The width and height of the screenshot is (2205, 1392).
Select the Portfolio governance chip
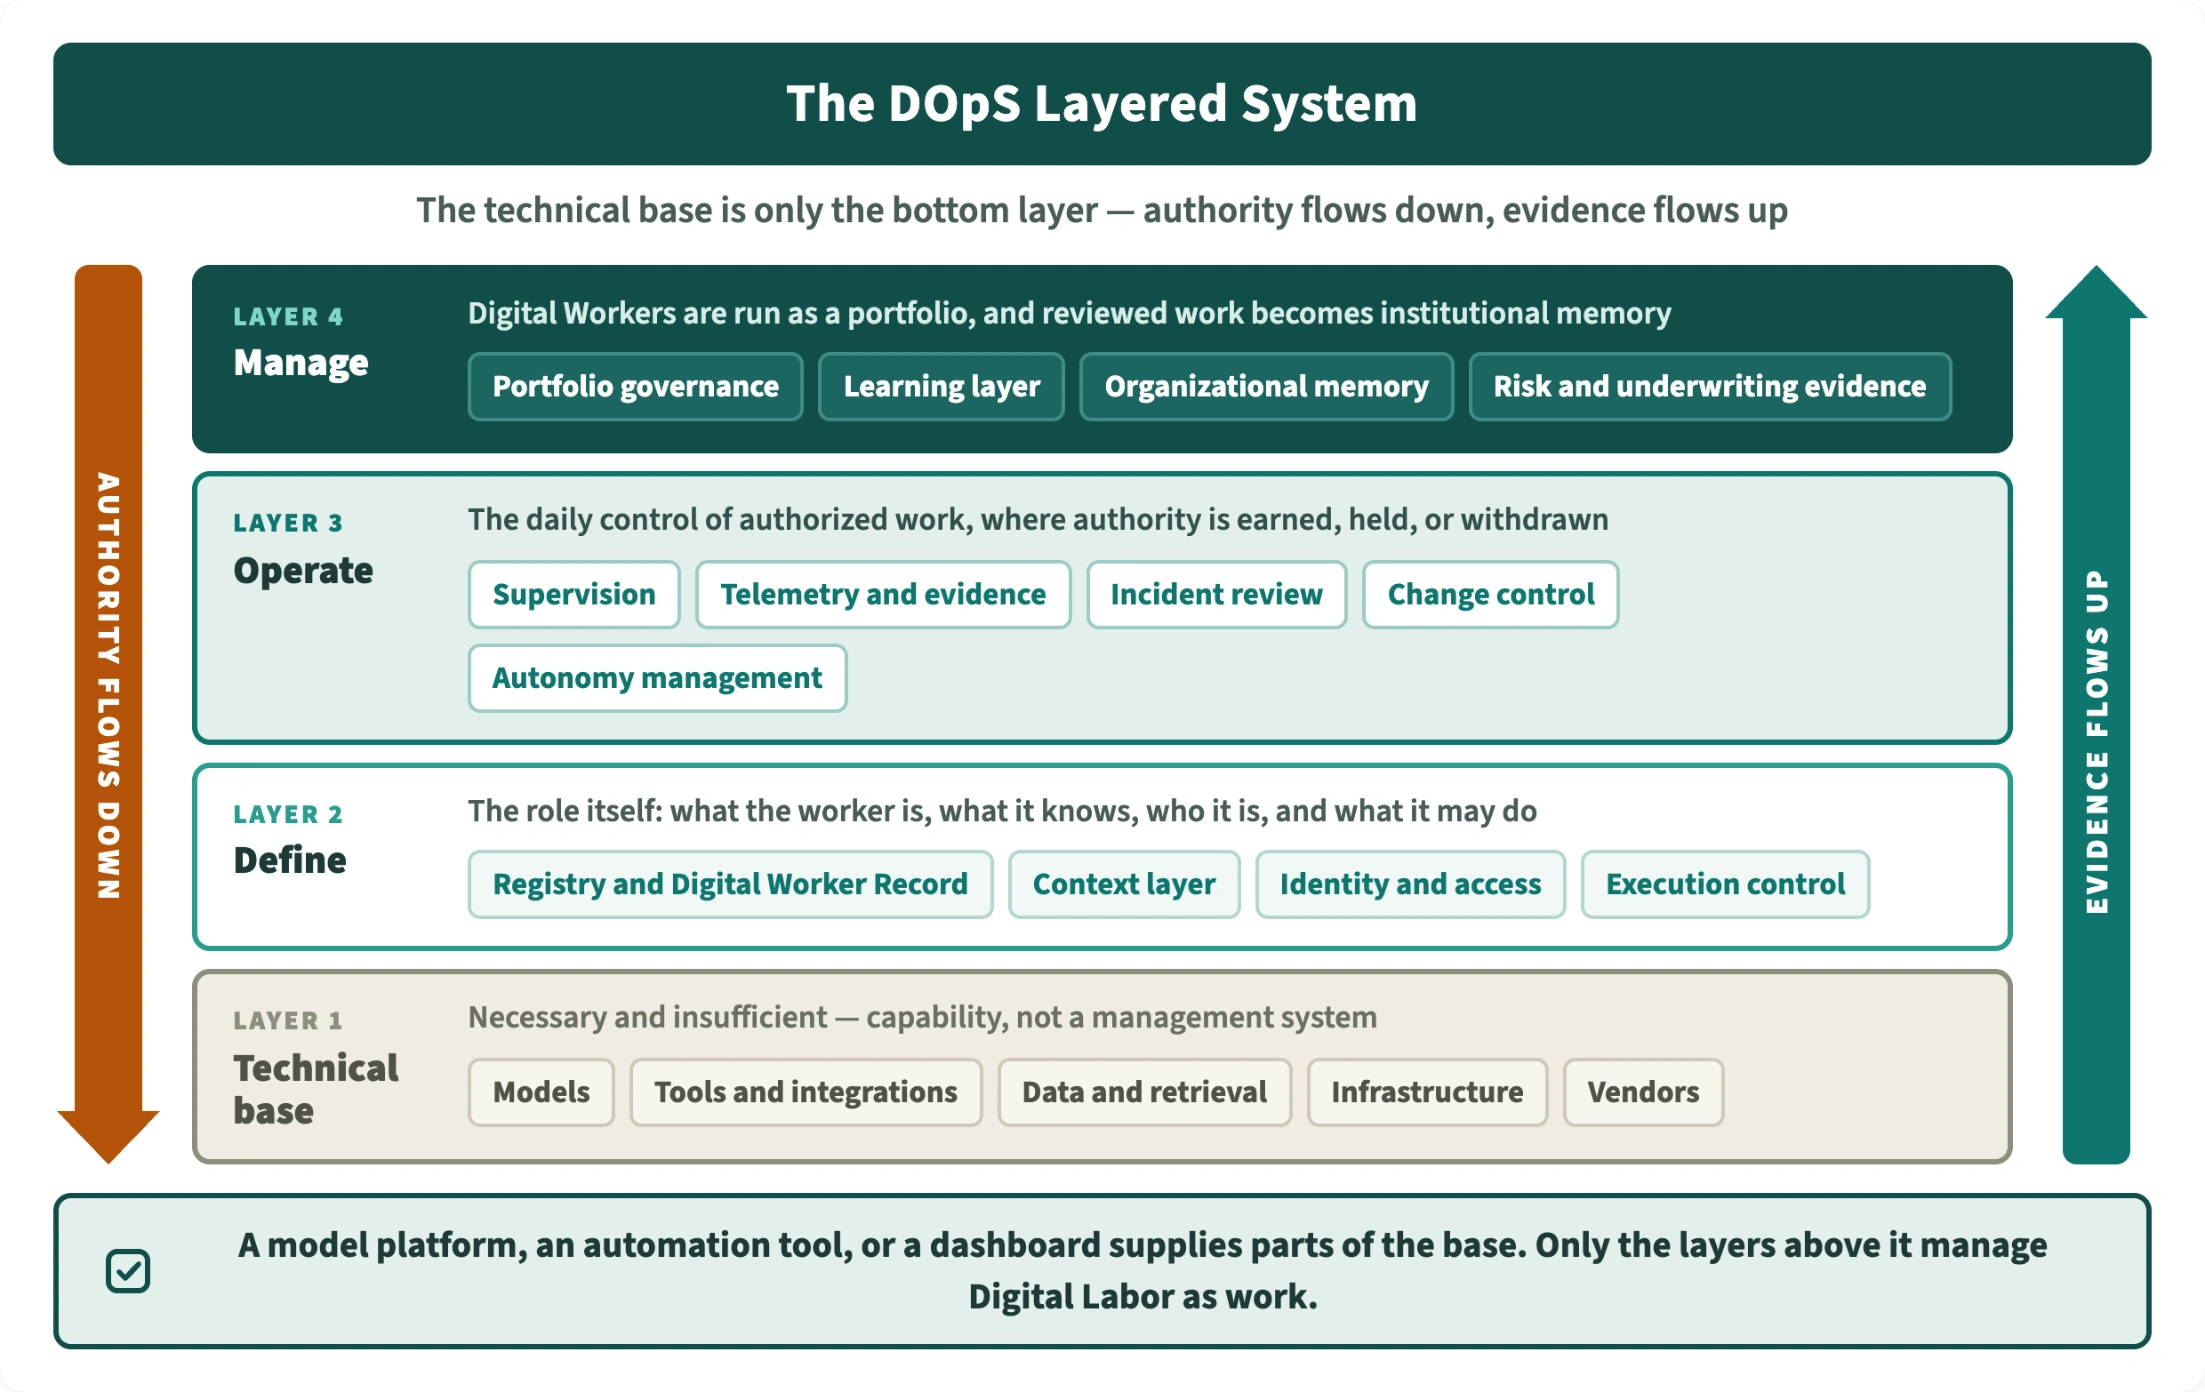point(636,386)
